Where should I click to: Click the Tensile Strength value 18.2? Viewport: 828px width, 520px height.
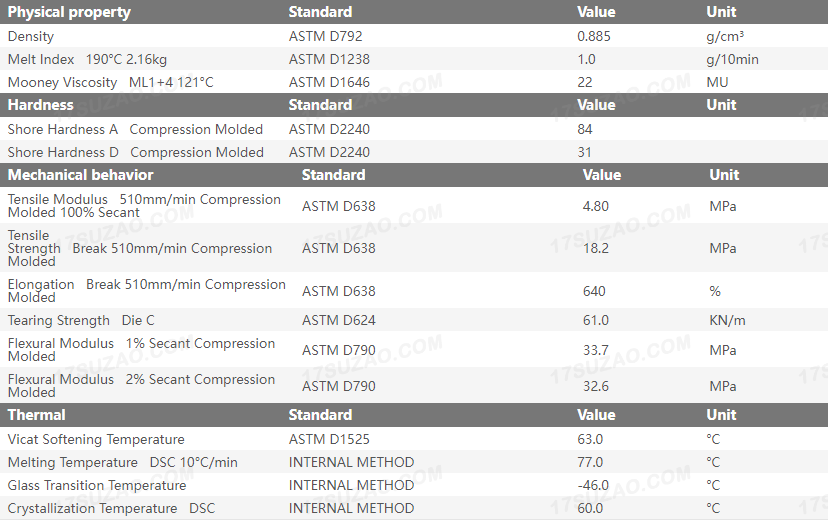[x=596, y=248]
